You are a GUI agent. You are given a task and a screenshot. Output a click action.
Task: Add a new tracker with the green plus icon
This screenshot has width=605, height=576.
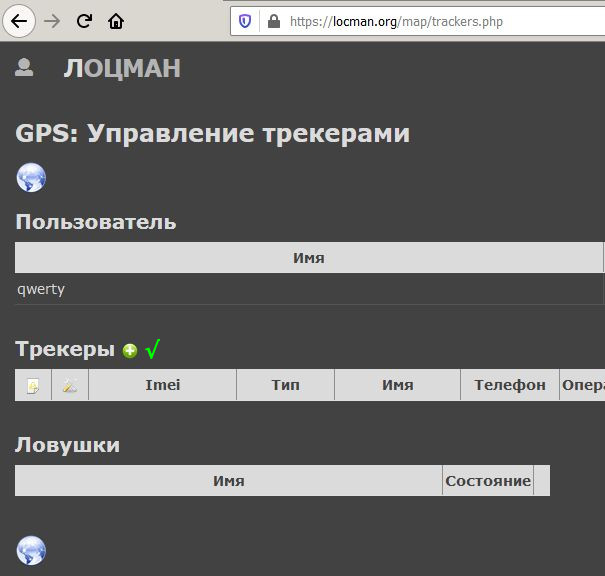pos(130,351)
